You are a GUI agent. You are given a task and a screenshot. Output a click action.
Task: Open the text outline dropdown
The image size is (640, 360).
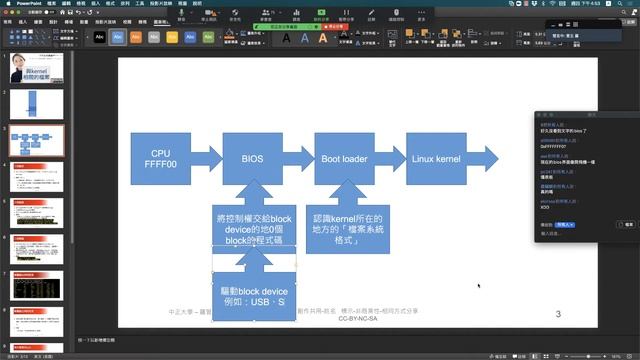point(367,33)
